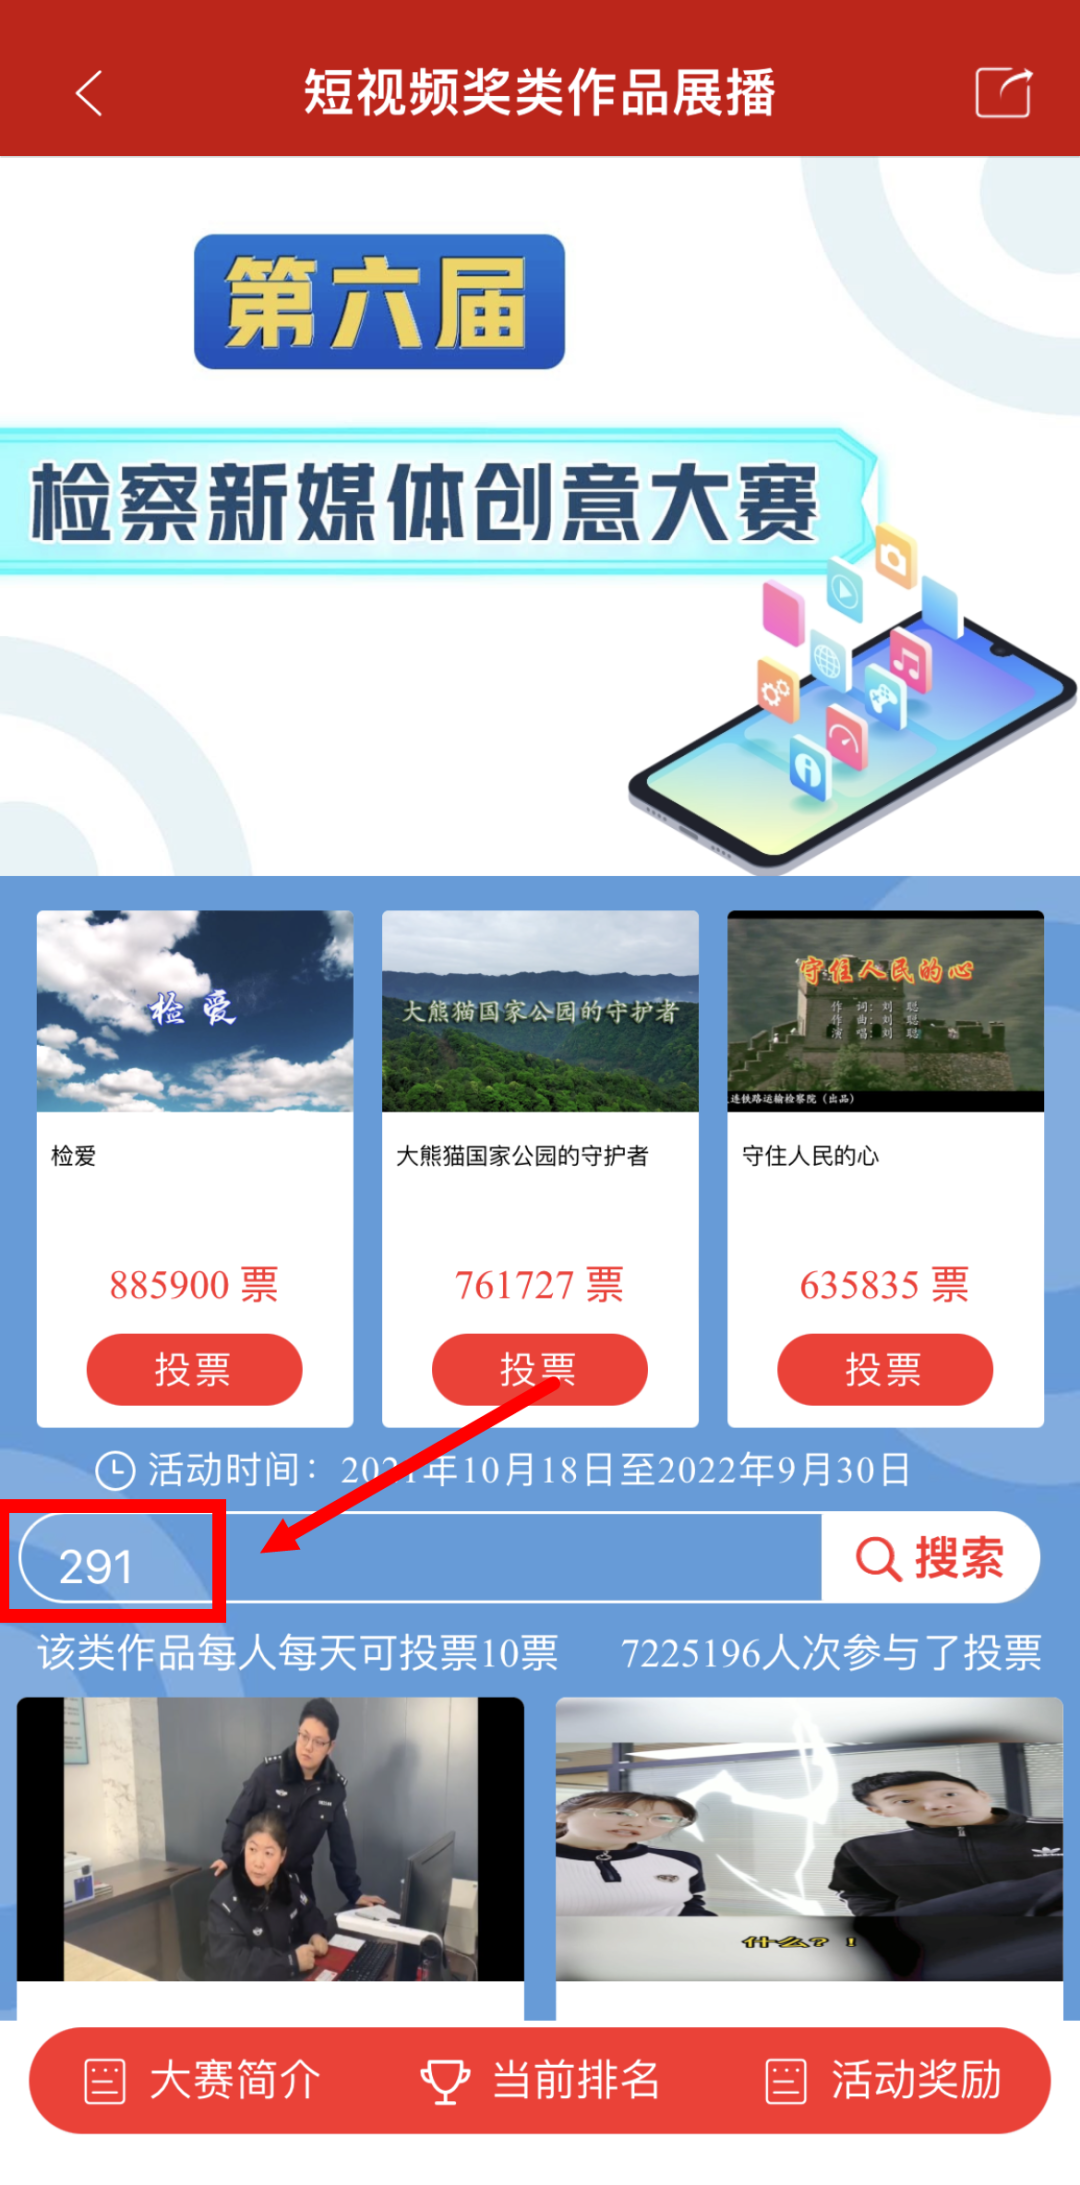Vote for 大熊猫国家公园的守护者
Viewport: 1080px width, 2185px height.
539,1369
